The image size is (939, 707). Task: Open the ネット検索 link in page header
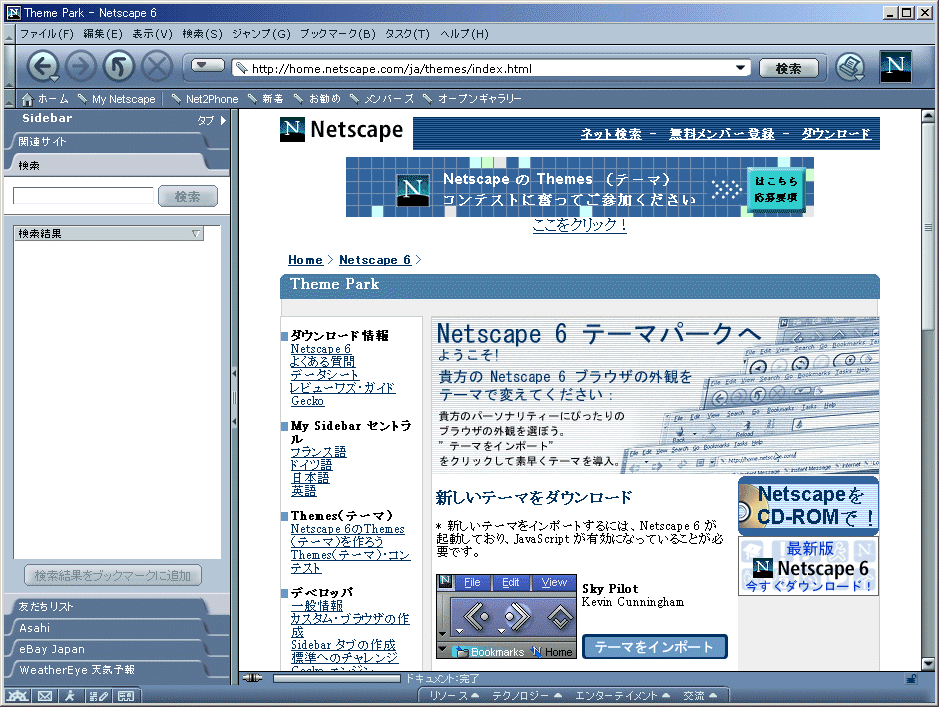click(611, 133)
